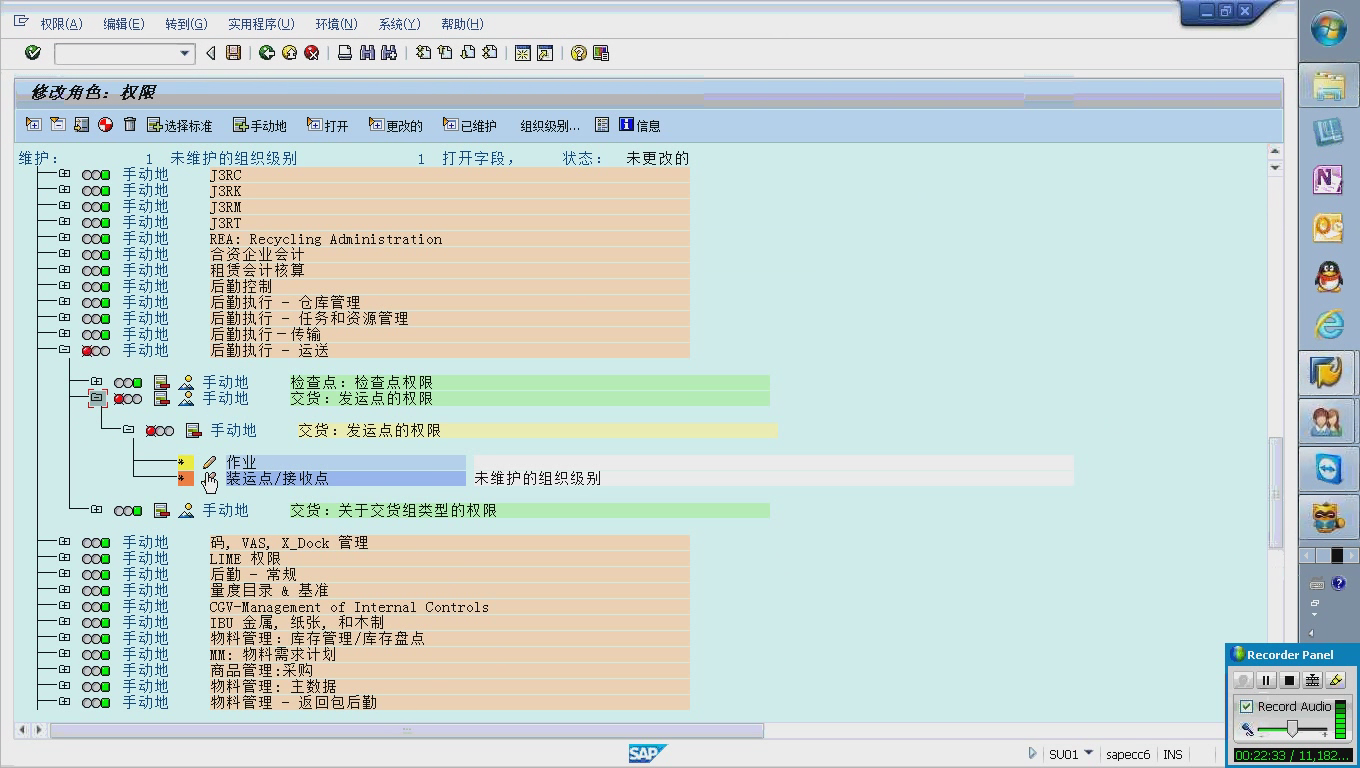Expand the 后勤控制 tree node
Image resolution: width=1360 pixels, height=768 pixels.
click(x=64, y=286)
